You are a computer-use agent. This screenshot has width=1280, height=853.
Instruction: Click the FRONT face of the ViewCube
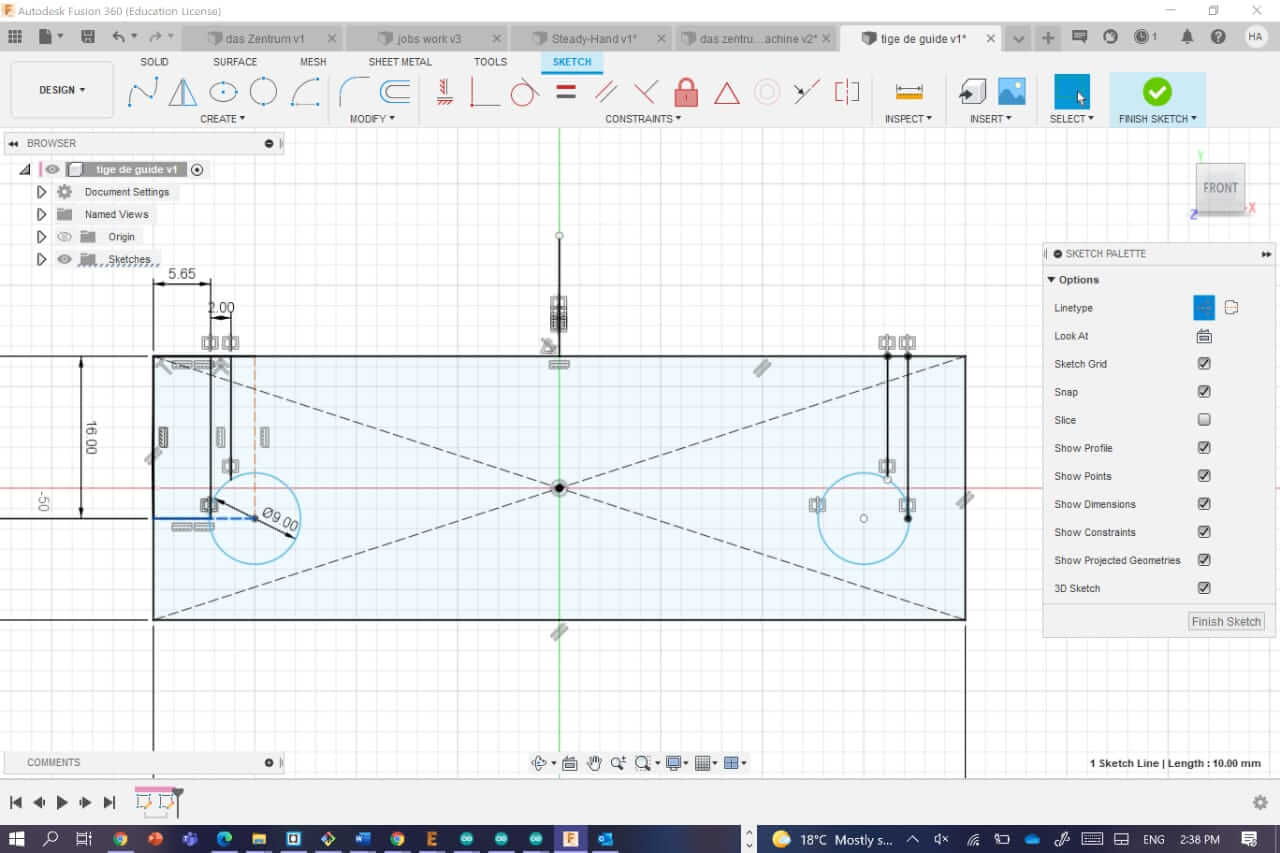(x=1220, y=188)
